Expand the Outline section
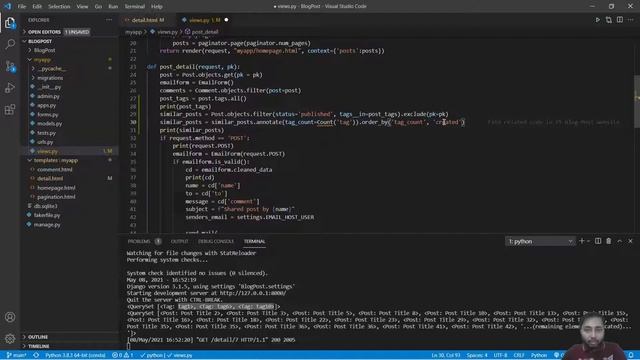Viewport: 640px width, 360px height. [69, 337]
